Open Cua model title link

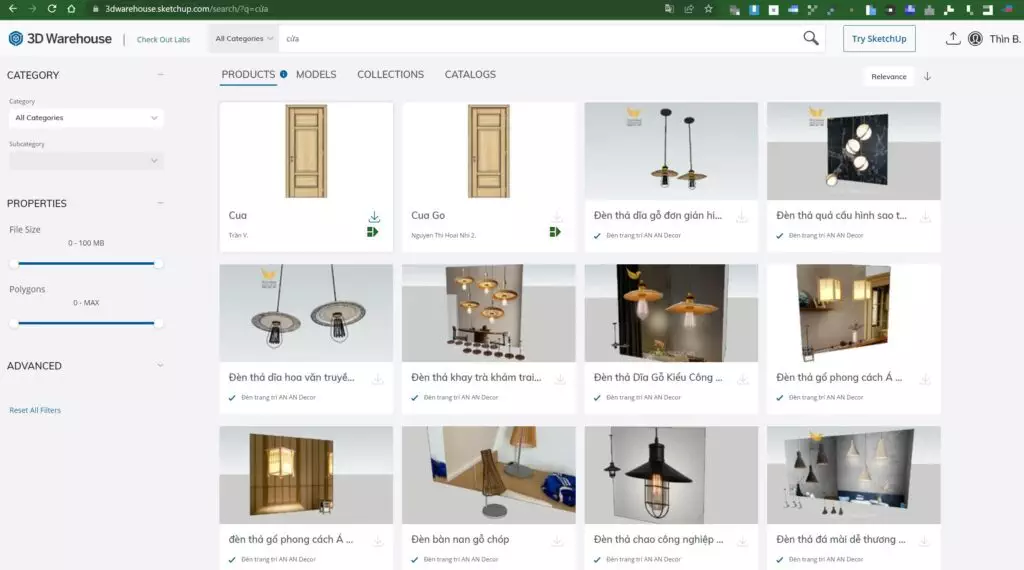(x=238, y=215)
